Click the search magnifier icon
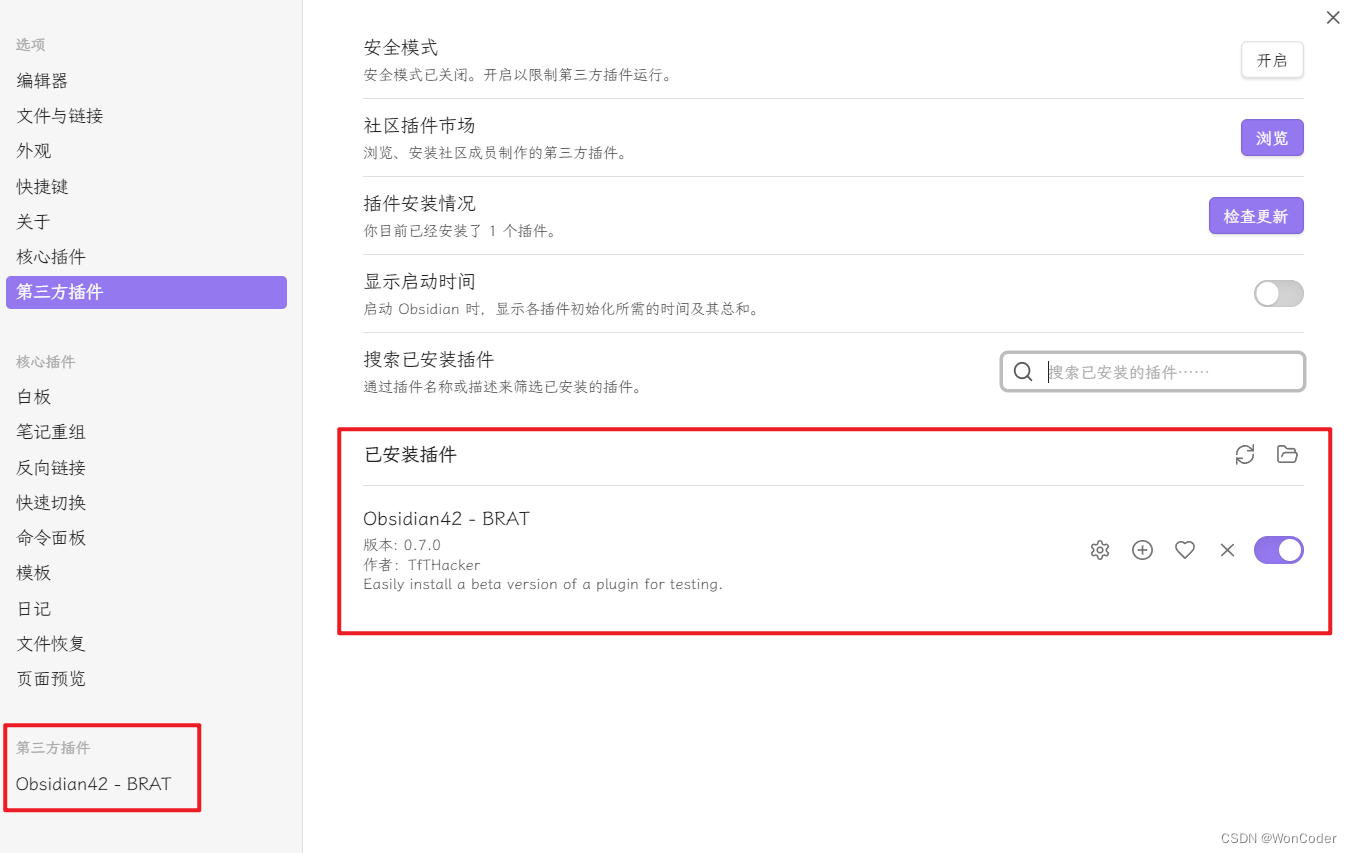1352x853 pixels. click(x=1023, y=372)
